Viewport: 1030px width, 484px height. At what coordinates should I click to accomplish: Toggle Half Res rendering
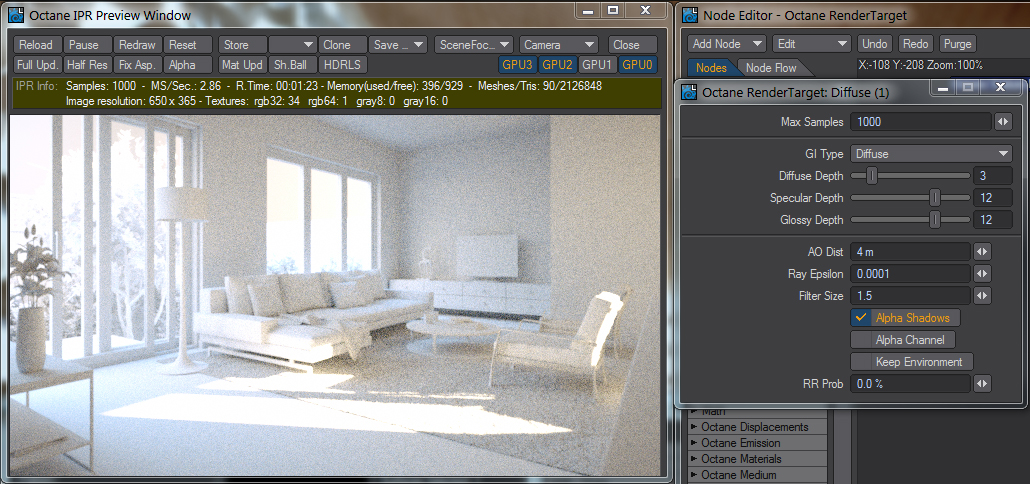[88, 65]
